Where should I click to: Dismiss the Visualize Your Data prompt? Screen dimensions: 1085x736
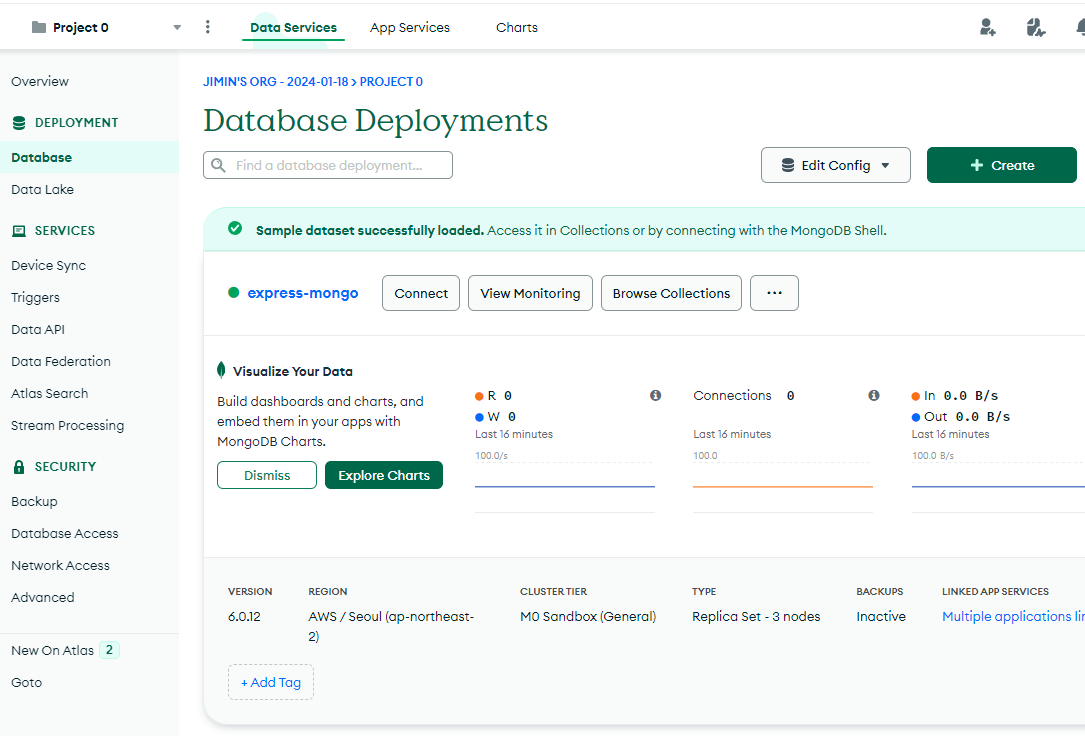pos(267,475)
